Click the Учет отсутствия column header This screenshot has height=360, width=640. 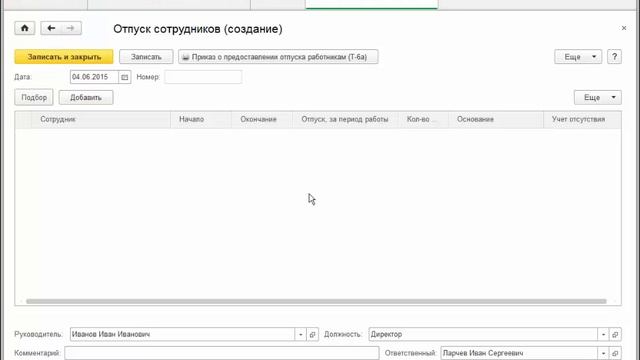pos(582,120)
